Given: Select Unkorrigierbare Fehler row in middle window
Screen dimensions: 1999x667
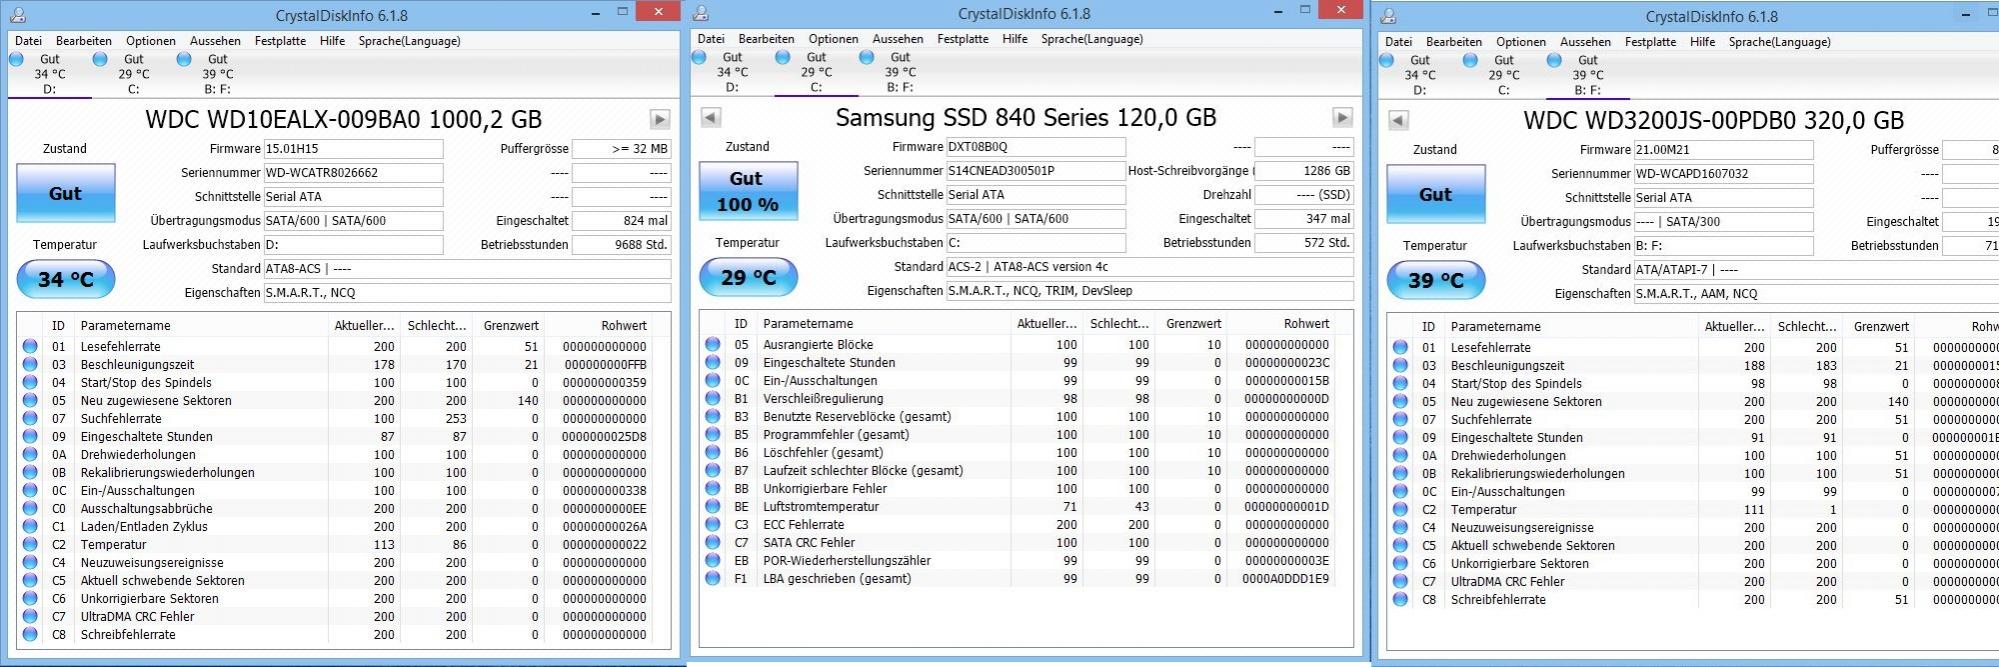Looking at the screenshot, I should (x=1017, y=489).
